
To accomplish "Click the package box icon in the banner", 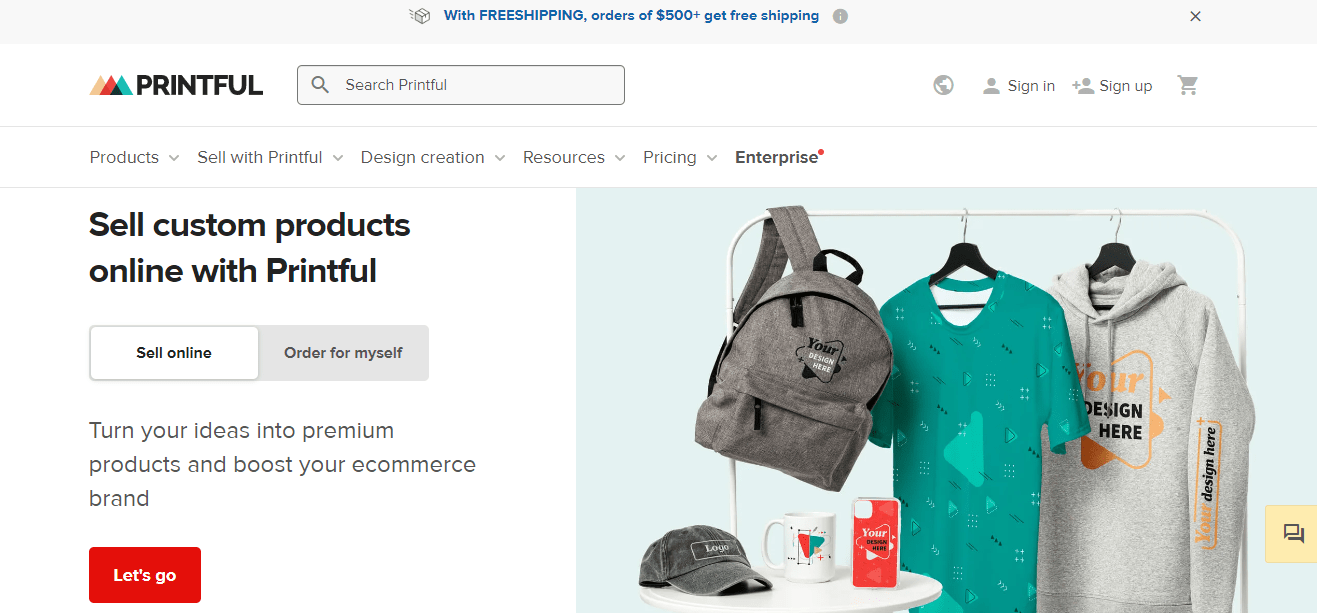I will tap(420, 16).
